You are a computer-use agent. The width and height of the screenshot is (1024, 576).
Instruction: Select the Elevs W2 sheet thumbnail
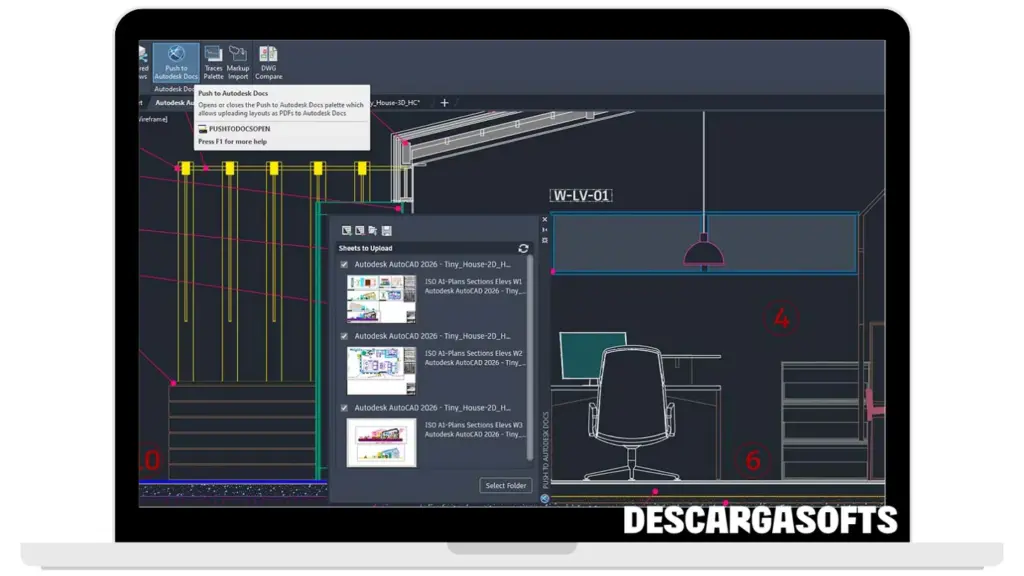point(381,370)
